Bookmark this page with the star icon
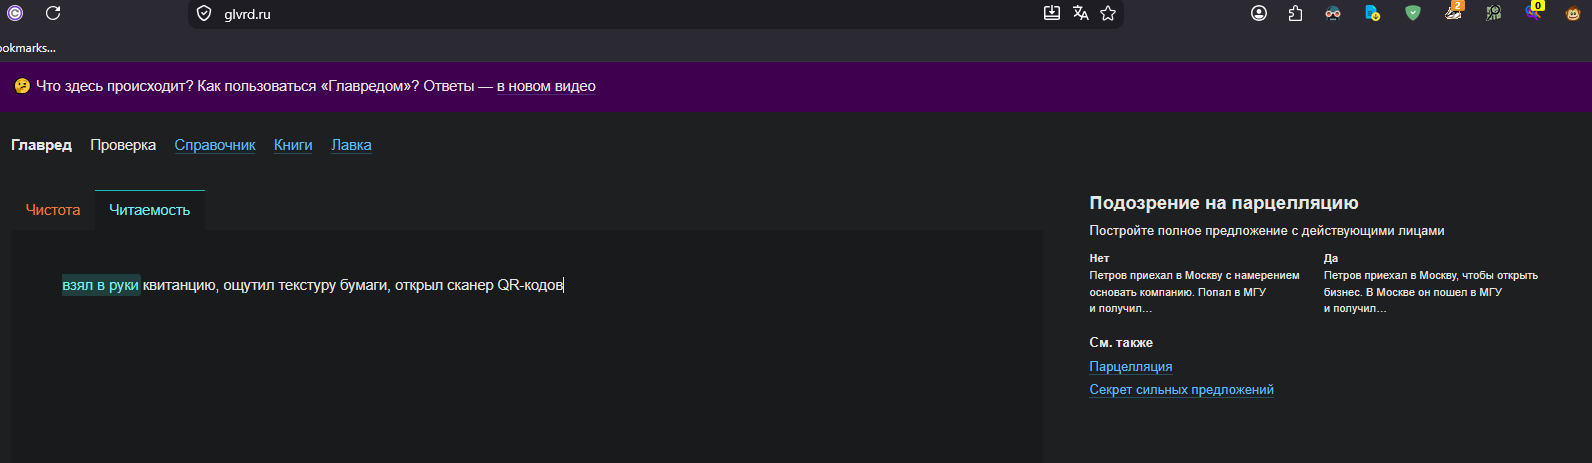Viewport: 1592px width, 463px height. click(x=1108, y=13)
